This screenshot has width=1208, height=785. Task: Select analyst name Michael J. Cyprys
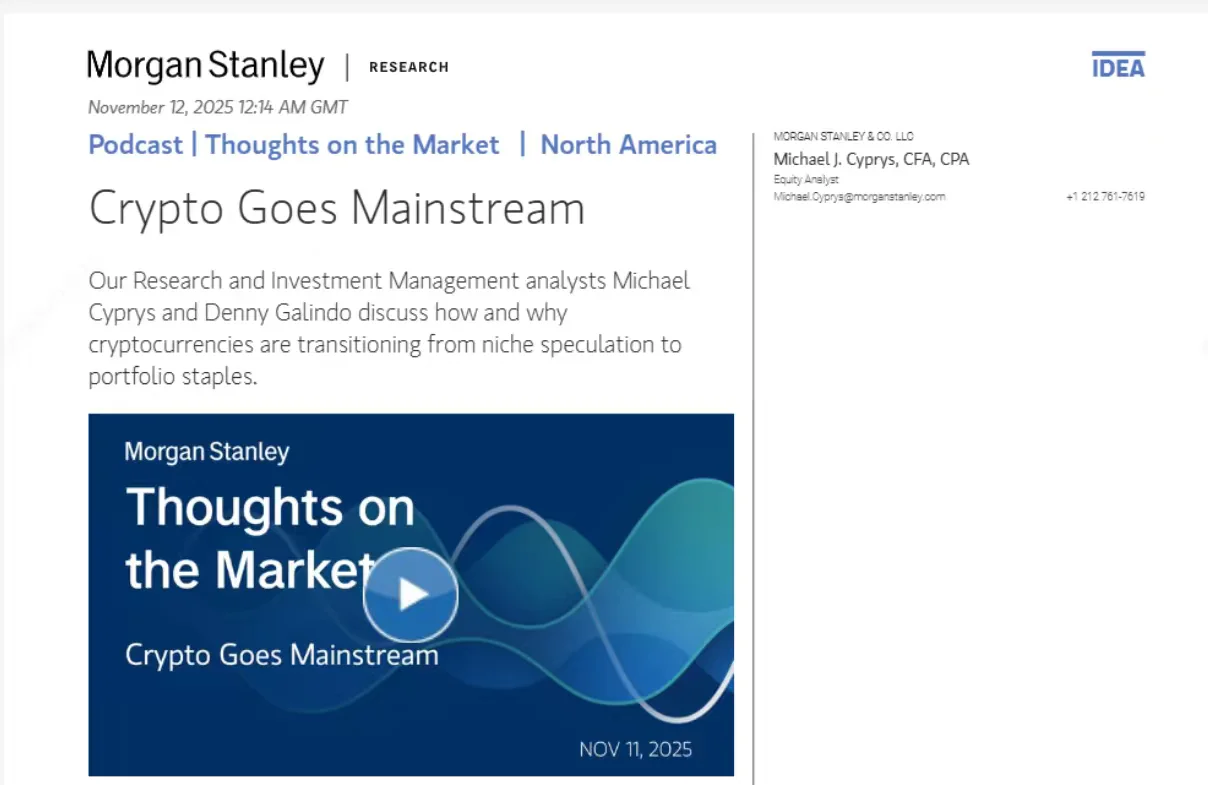click(870, 159)
